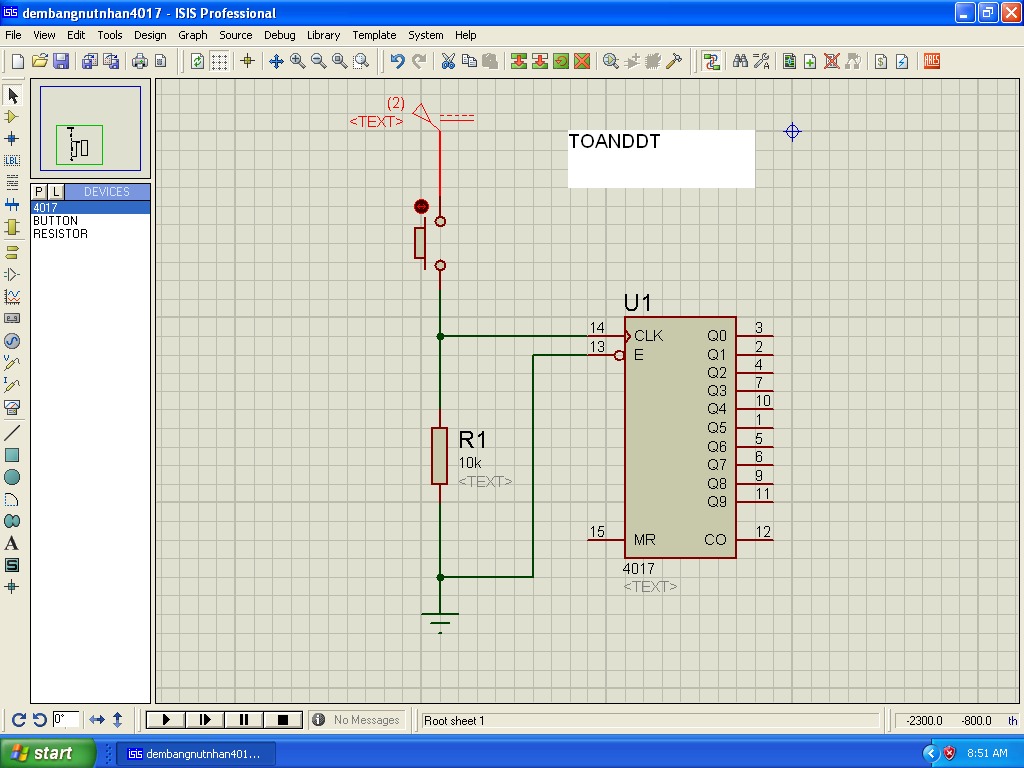
Task: Open the ARES netlist transfer icon
Action: tap(931, 61)
